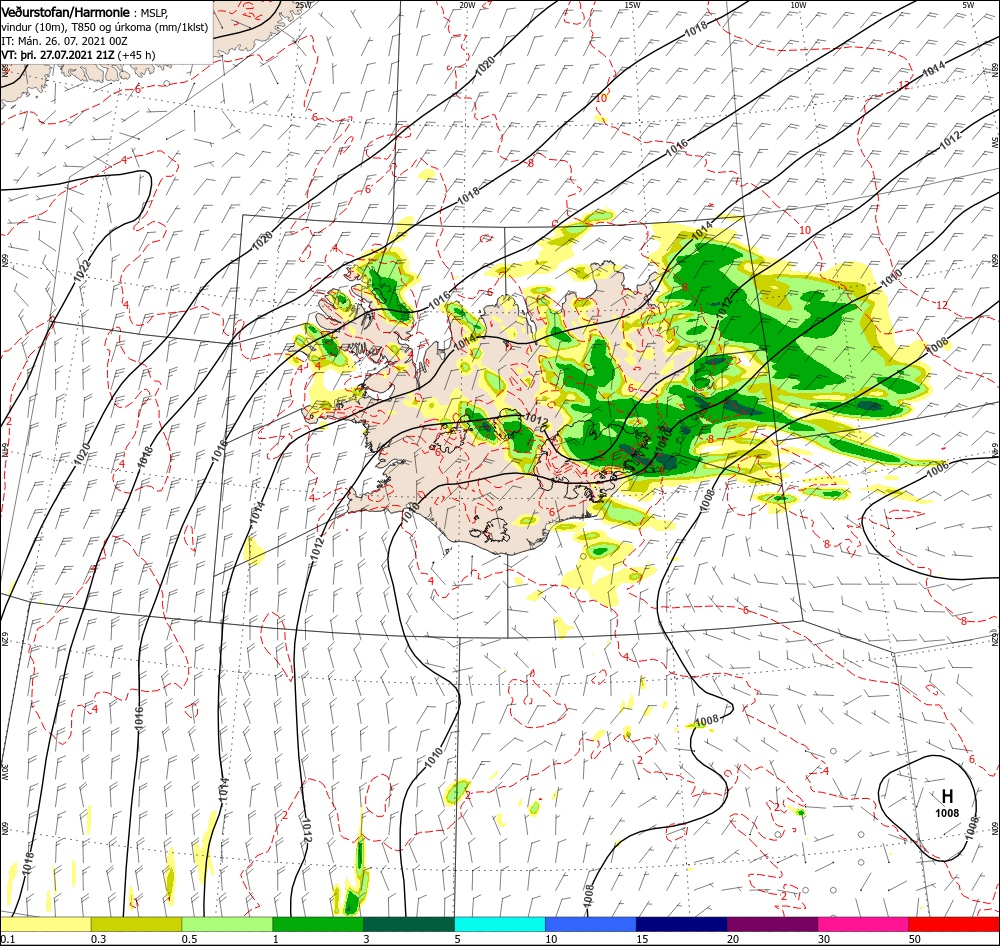Click the 5W label on the top edge

(968, 5)
